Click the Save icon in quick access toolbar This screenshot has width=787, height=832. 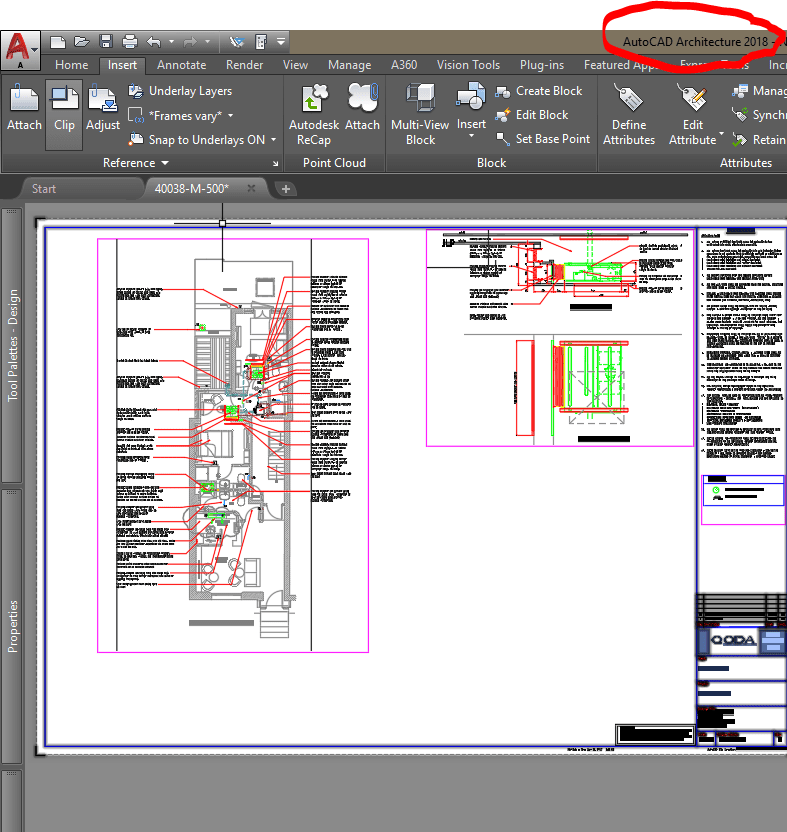coord(106,42)
